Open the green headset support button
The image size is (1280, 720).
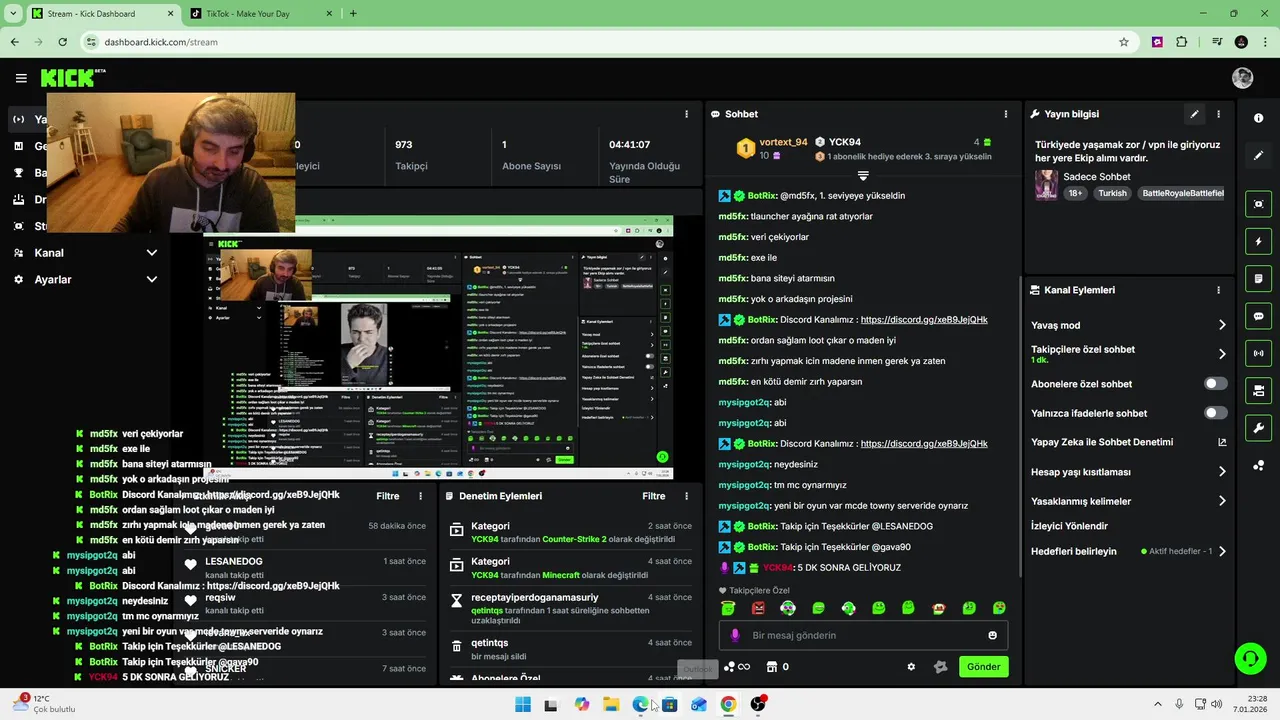pos(1250,658)
